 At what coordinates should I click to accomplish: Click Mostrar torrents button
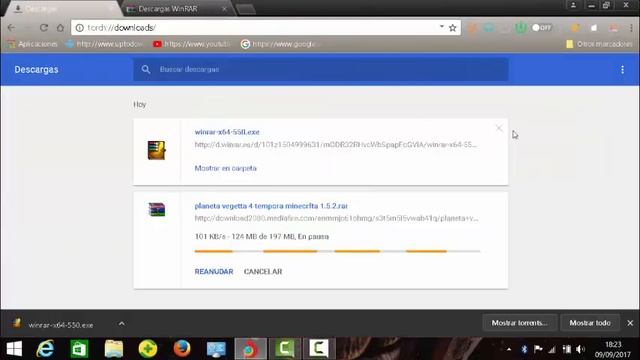[x=520, y=323]
